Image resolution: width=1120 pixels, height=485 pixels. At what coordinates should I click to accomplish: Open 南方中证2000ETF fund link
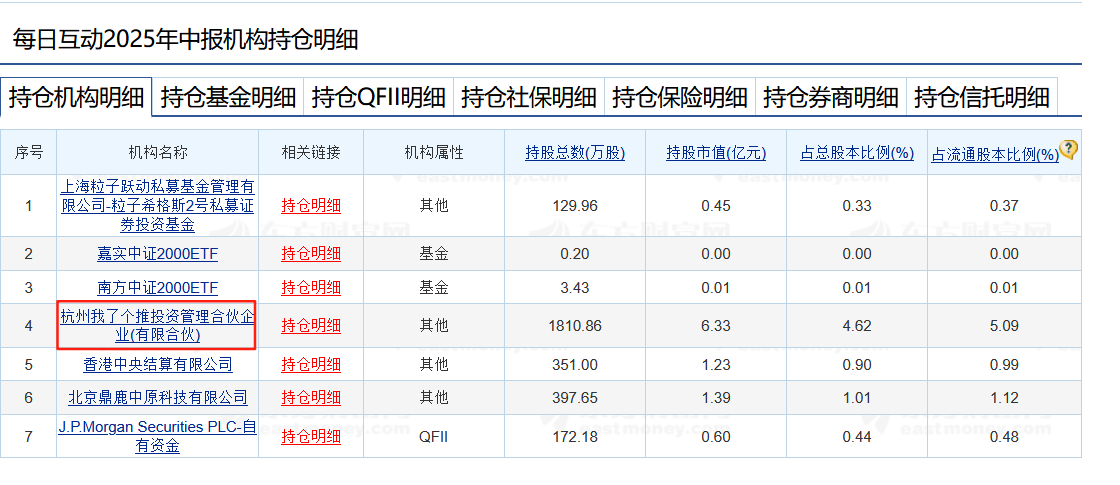[x=158, y=288]
